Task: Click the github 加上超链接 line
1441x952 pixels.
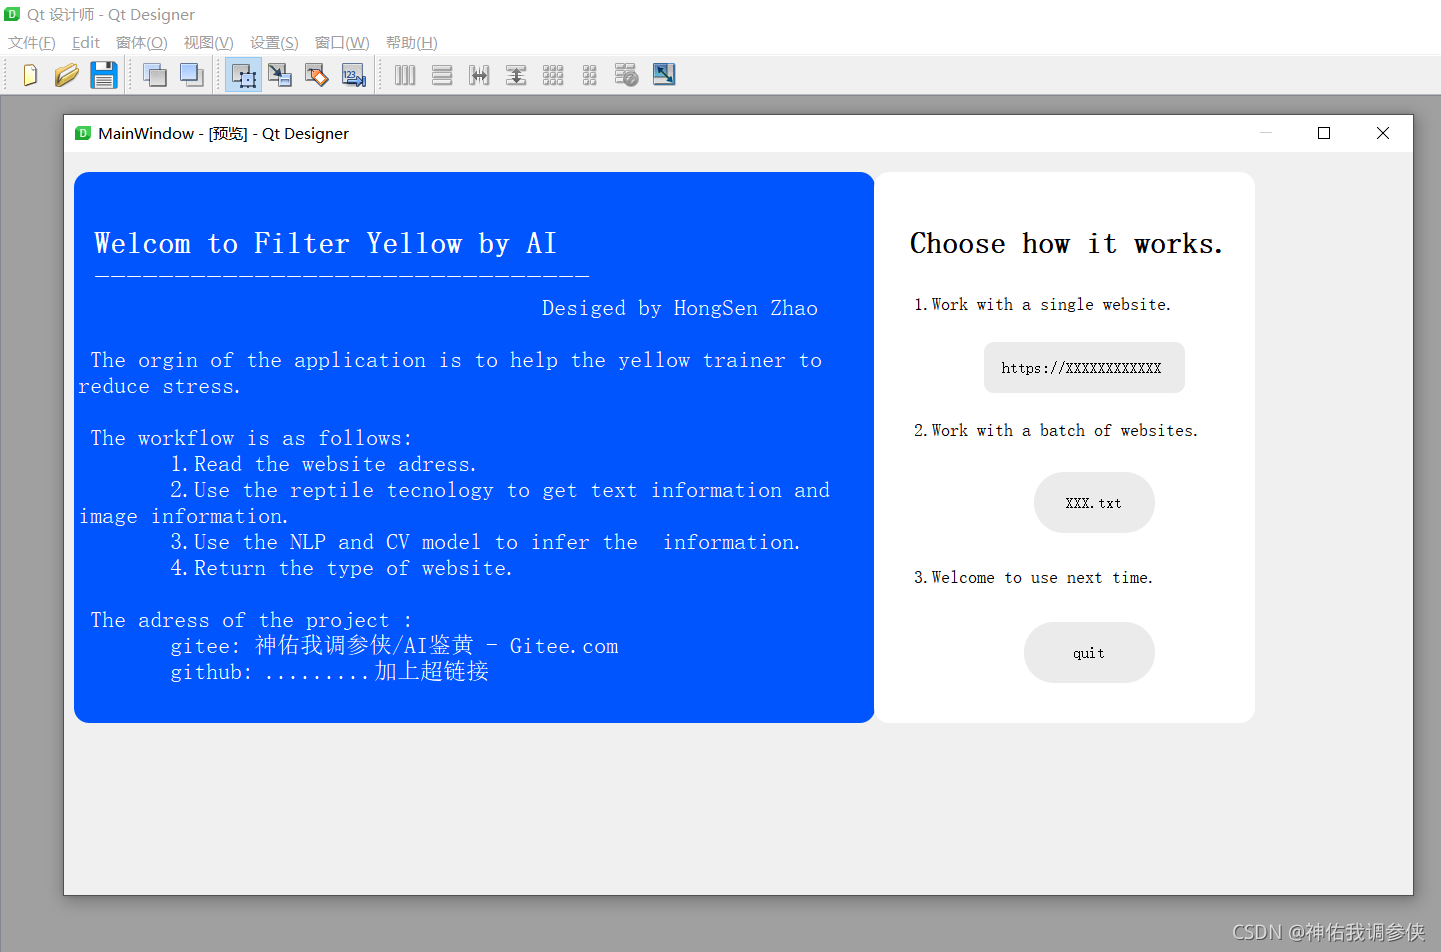Action: (329, 672)
